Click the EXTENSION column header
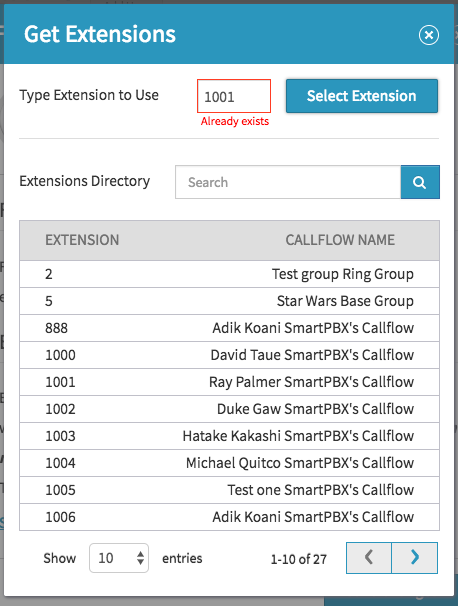Image resolution: width=458 pixels, height=606 pixels. [x=82, y=240]
